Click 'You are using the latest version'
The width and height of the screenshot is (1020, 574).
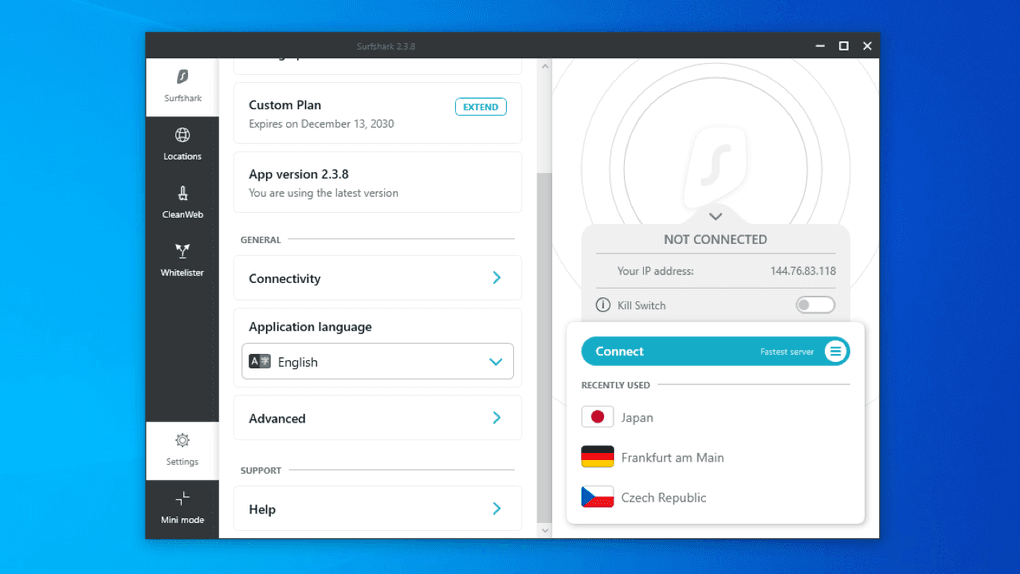click(323, 193)
